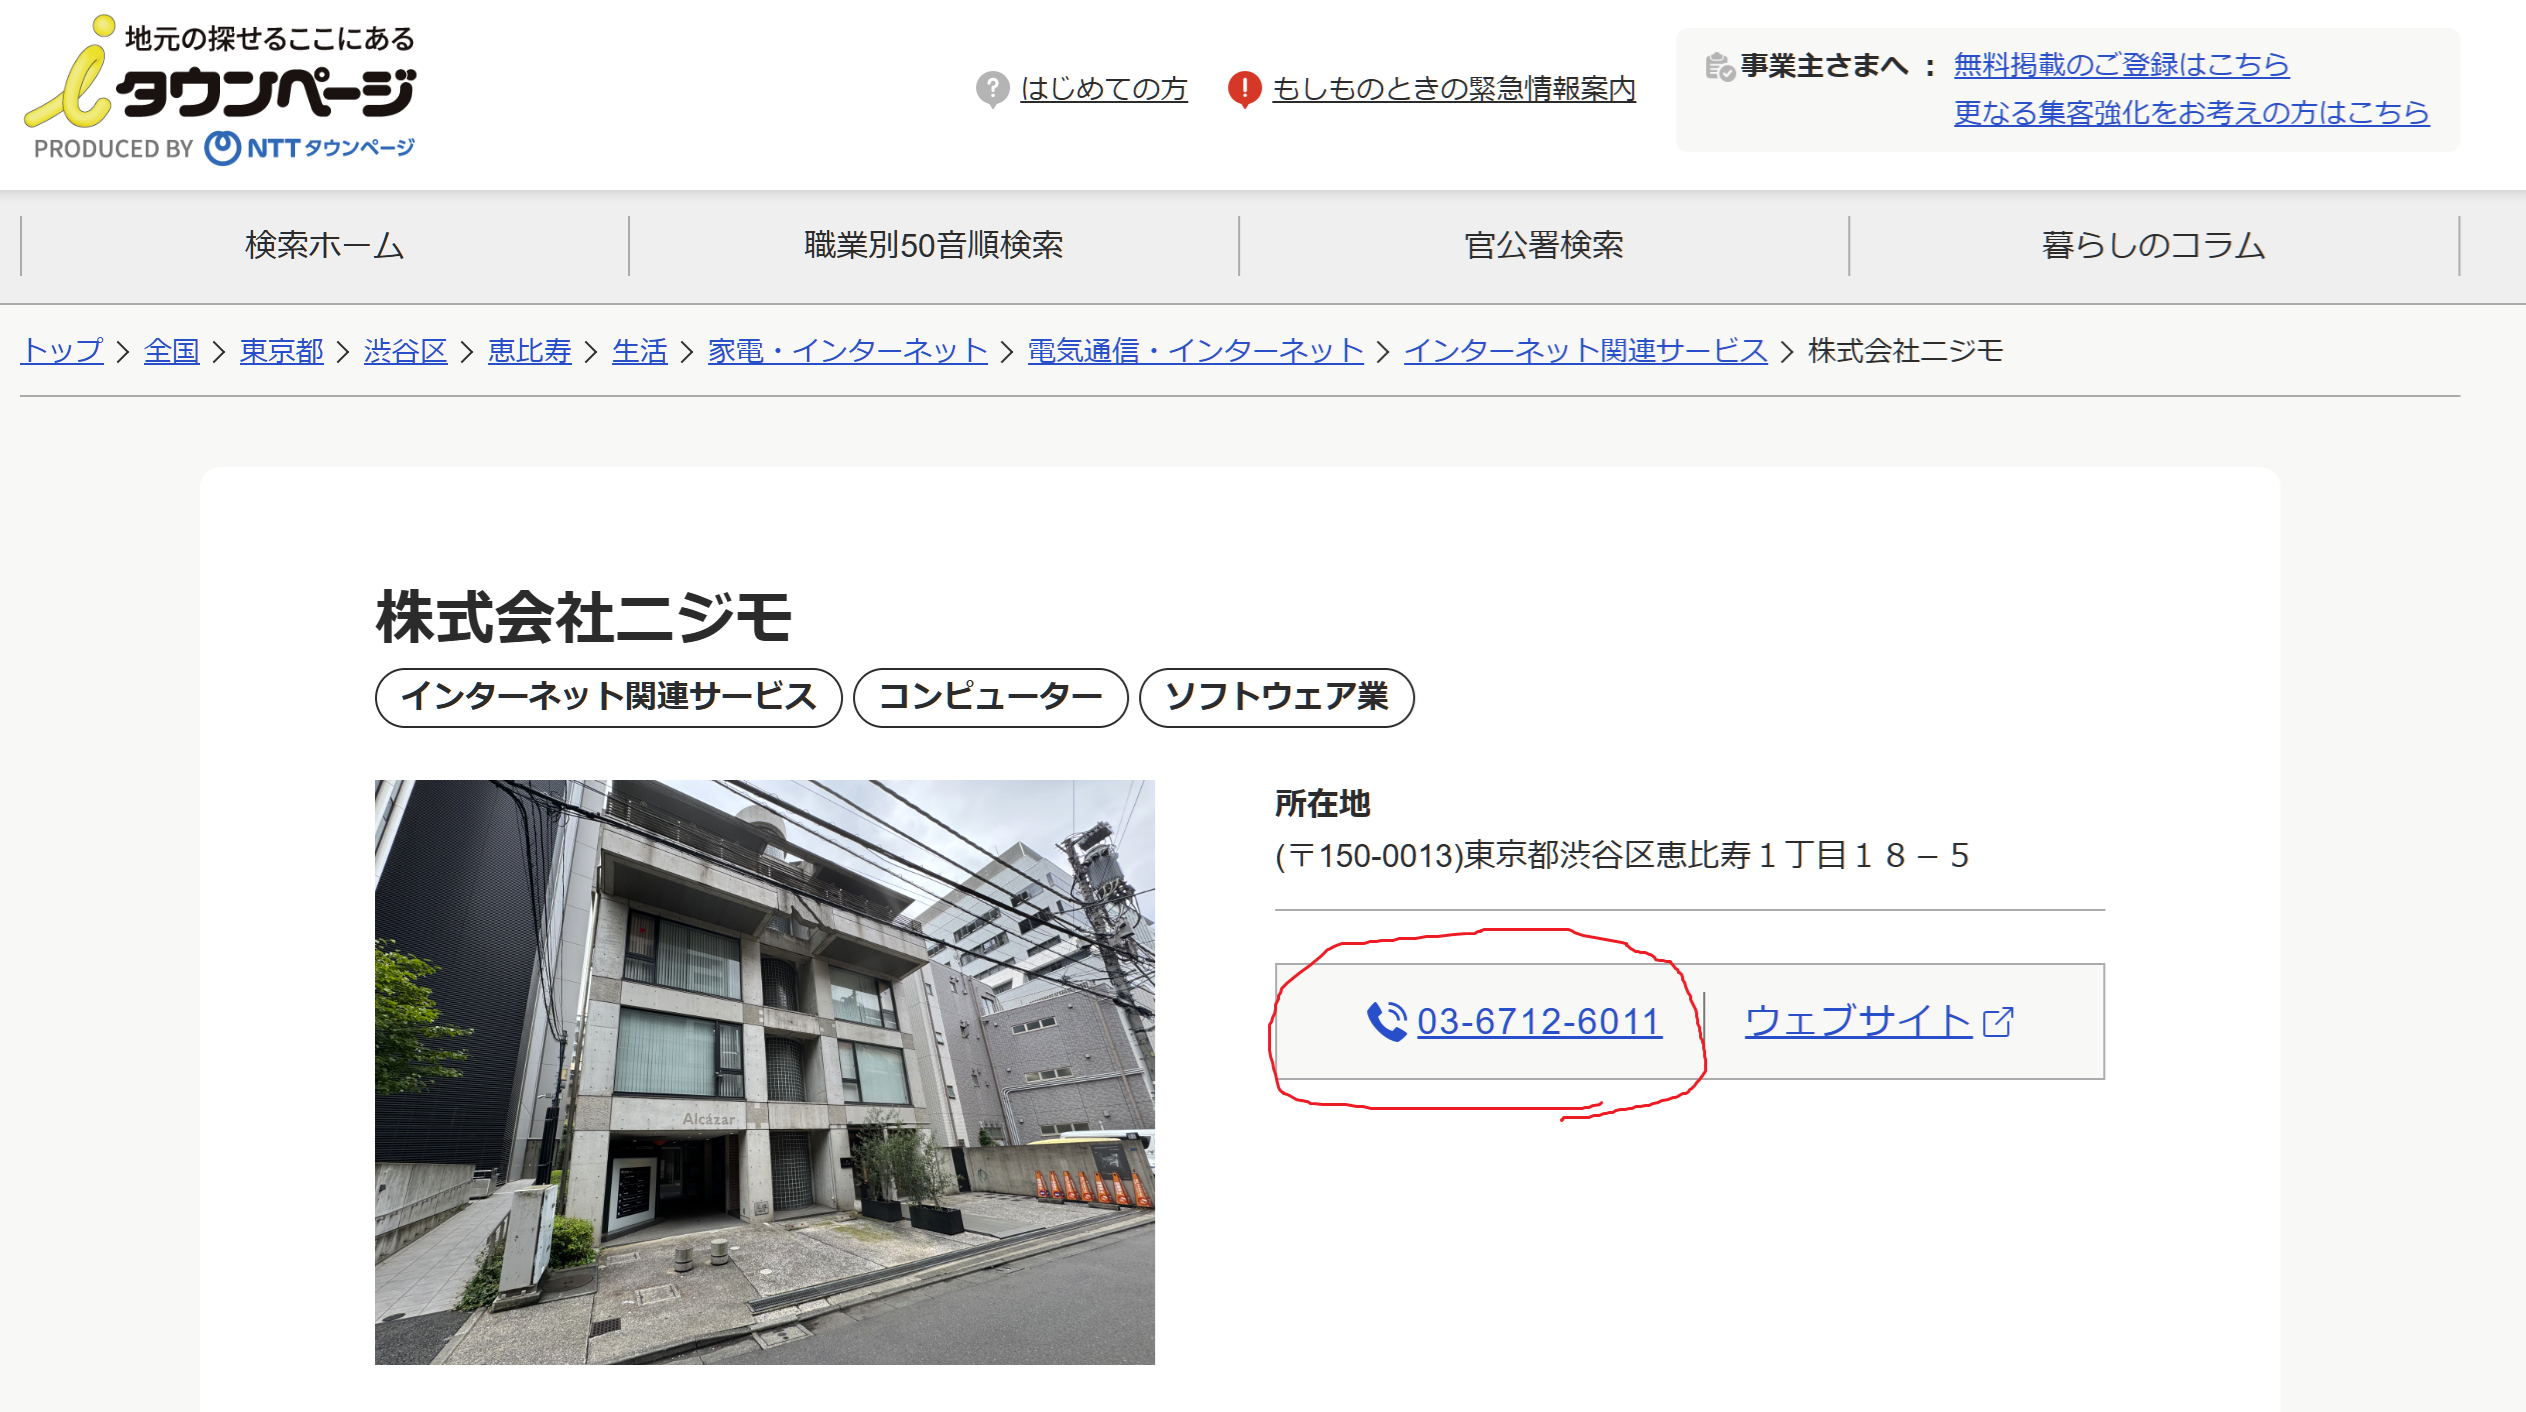The height and width of the screenshot is (1412, 2526).
Task: Open the 職業別50音順検索 tab
Action: pyautogui.click(x=934, y=245)
